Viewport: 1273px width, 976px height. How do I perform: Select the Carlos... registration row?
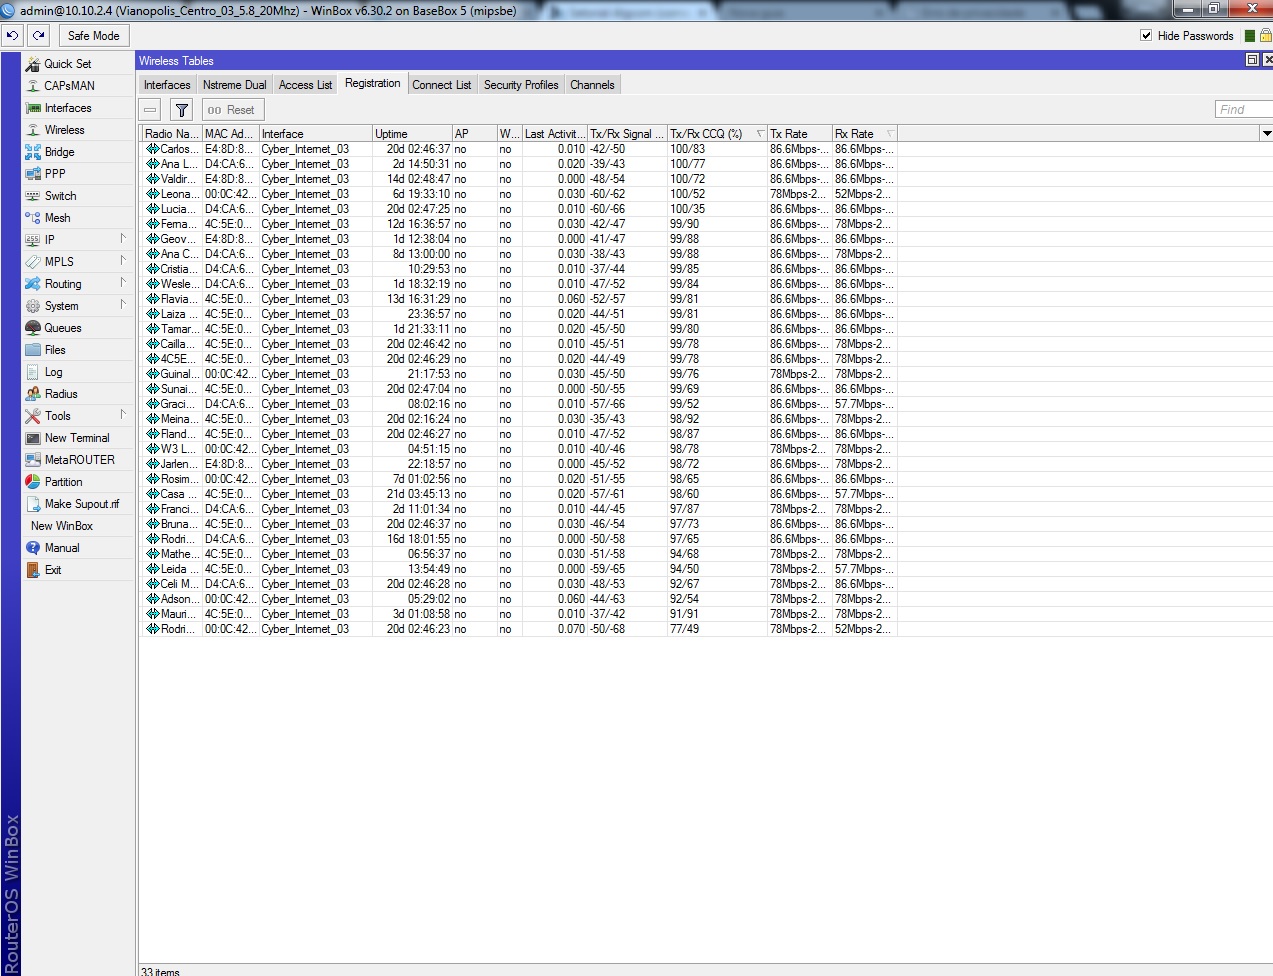519,149
